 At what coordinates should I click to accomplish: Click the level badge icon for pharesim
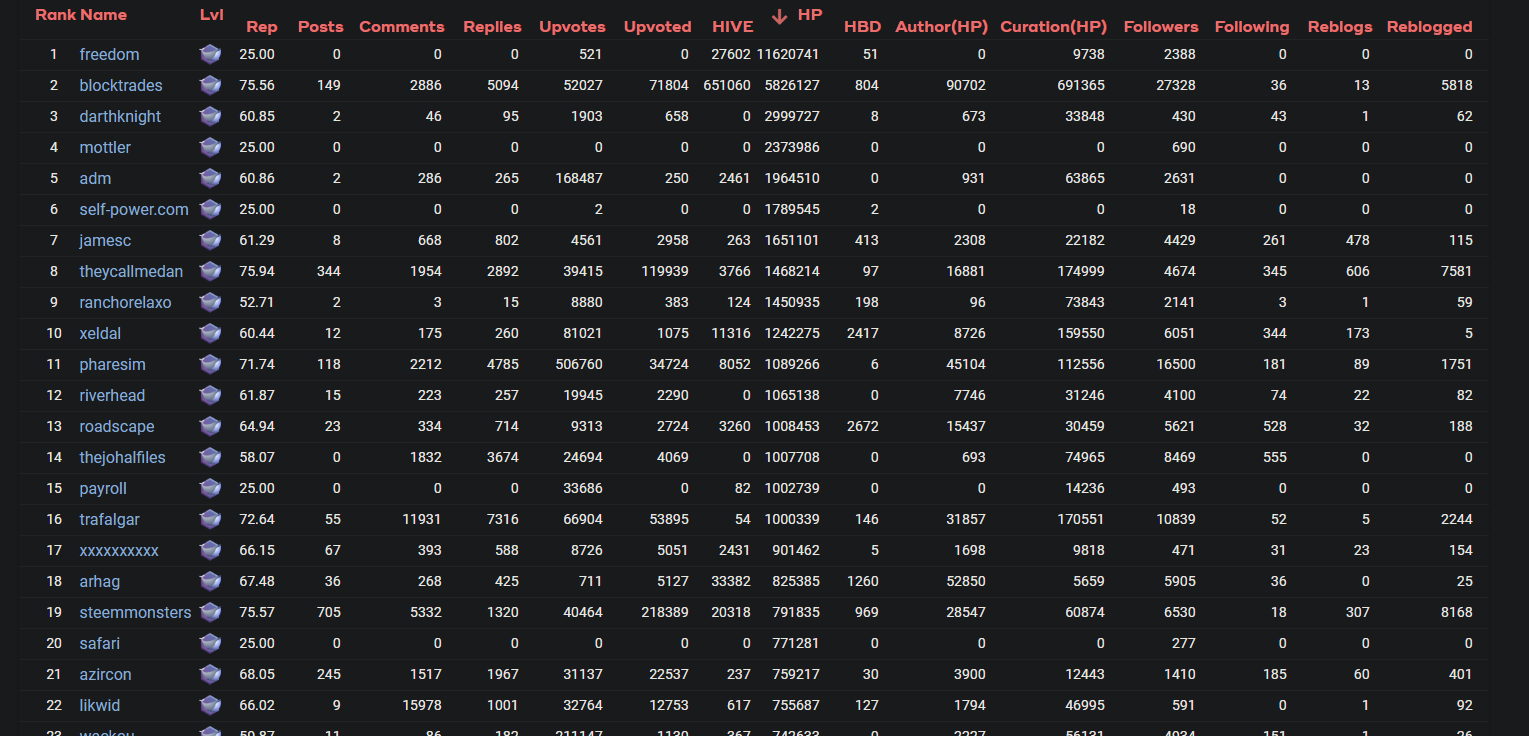click(210, 364)
